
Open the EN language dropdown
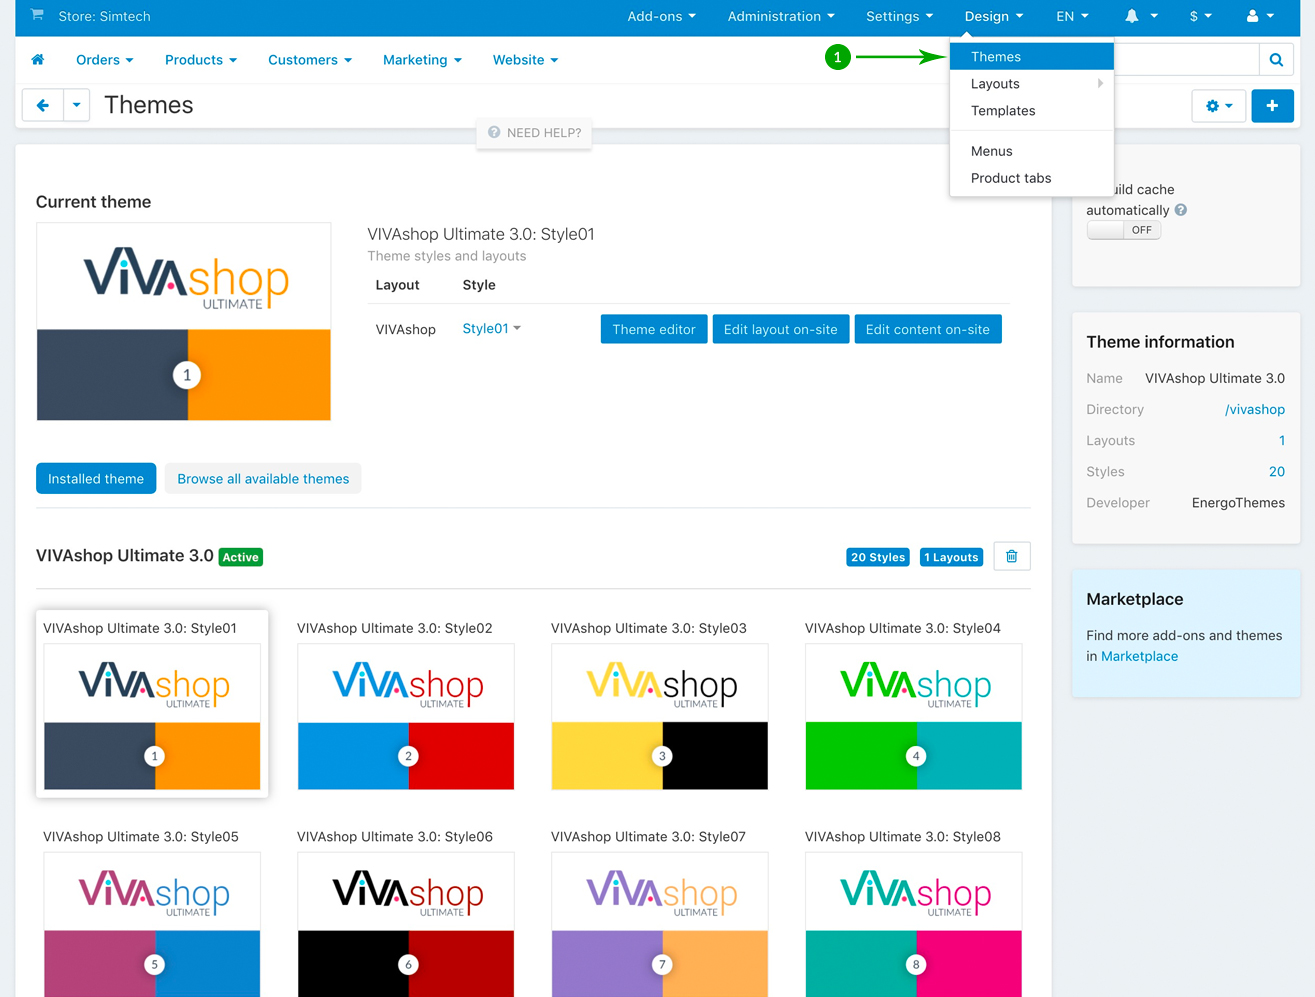[x=1072, y=16]
